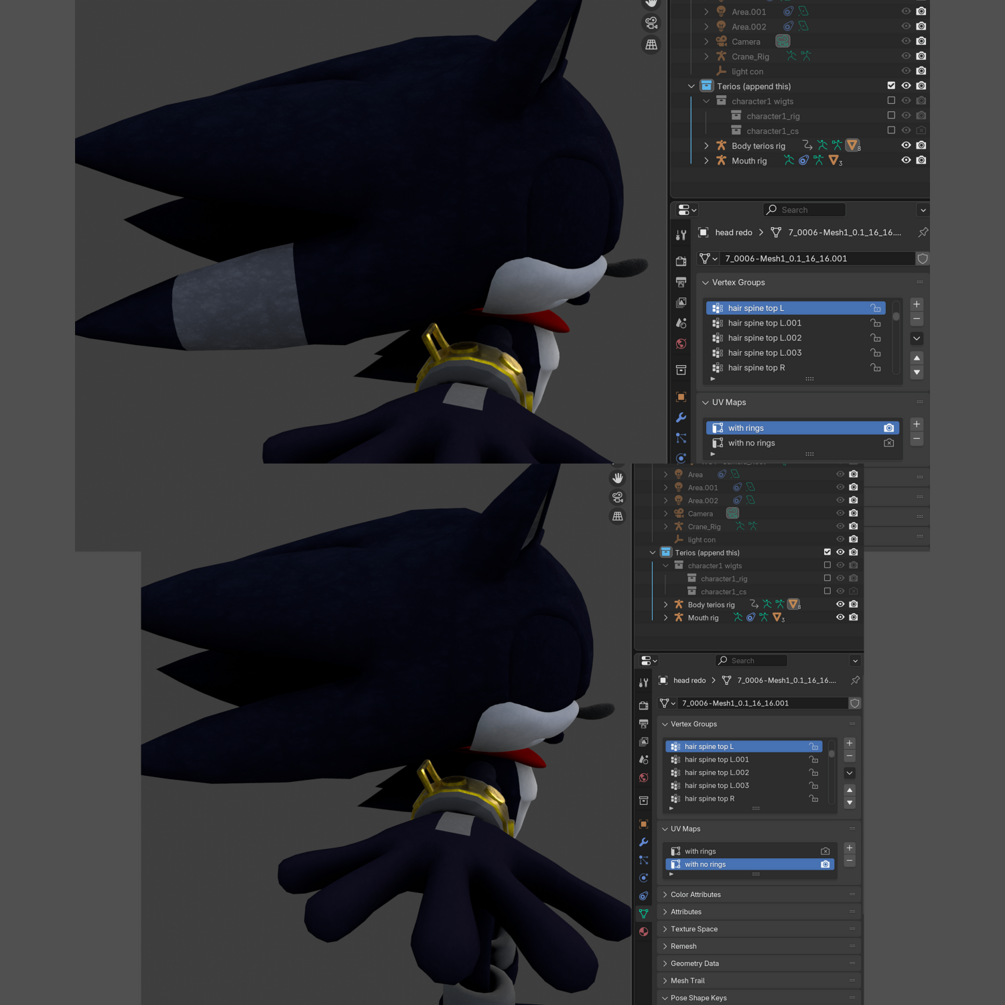The width and height of the screenshot is (1005, 1005).
Task: Toggle Camera visibility eye in top outliner
Action: point(906,41)
